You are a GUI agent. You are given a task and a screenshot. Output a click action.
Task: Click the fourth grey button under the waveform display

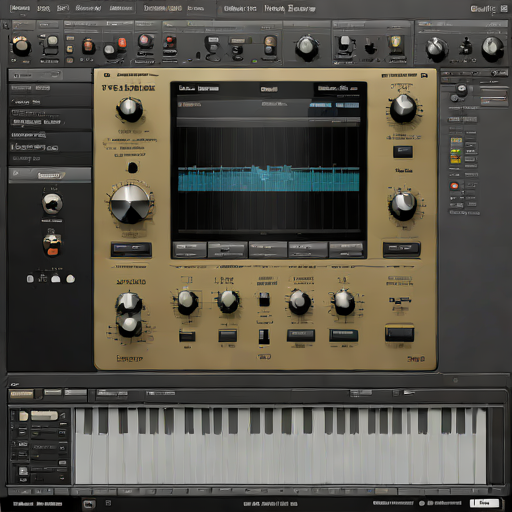click(x=308, y=250)
